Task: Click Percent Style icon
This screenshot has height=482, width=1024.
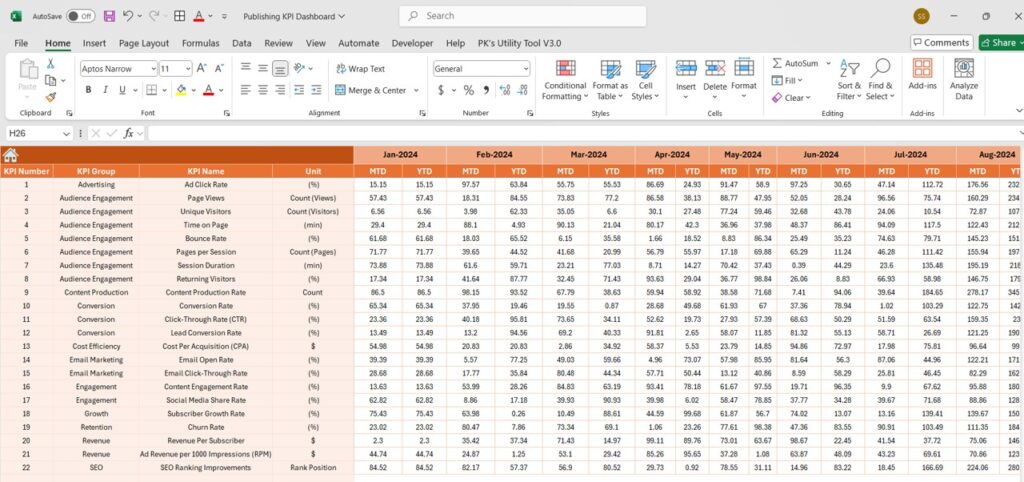Action: pyautogui.click(x=469, y=90)
